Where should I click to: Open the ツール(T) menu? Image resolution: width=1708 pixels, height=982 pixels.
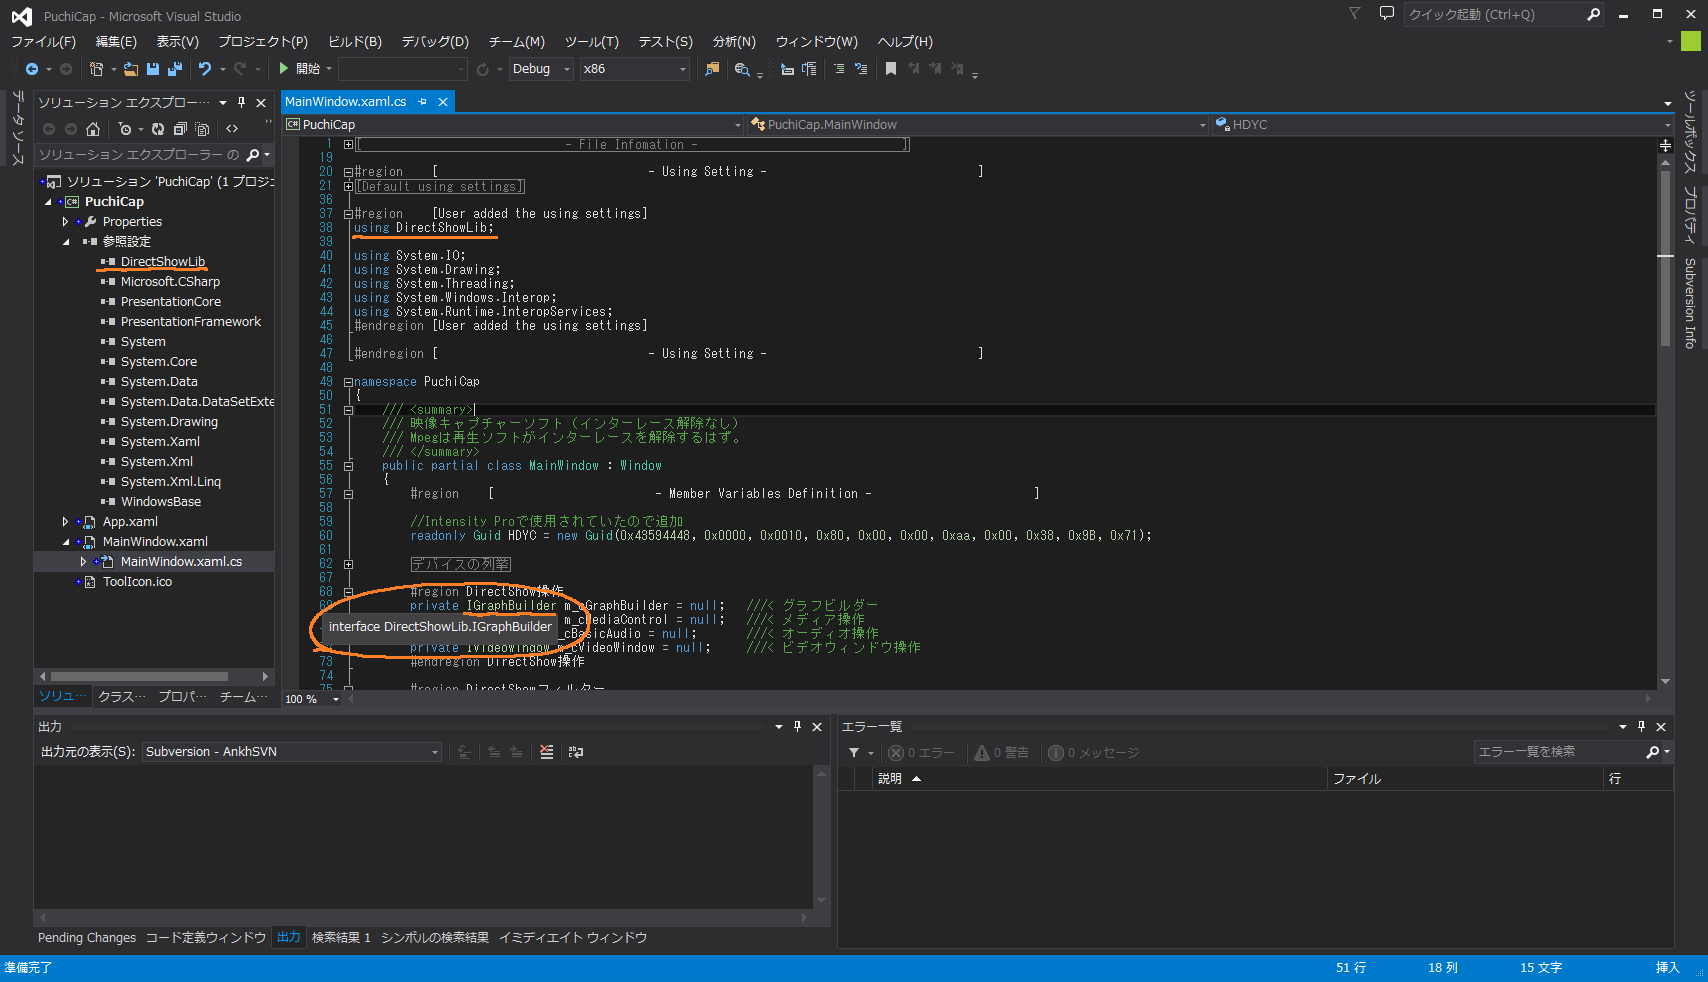coord(592,42)
